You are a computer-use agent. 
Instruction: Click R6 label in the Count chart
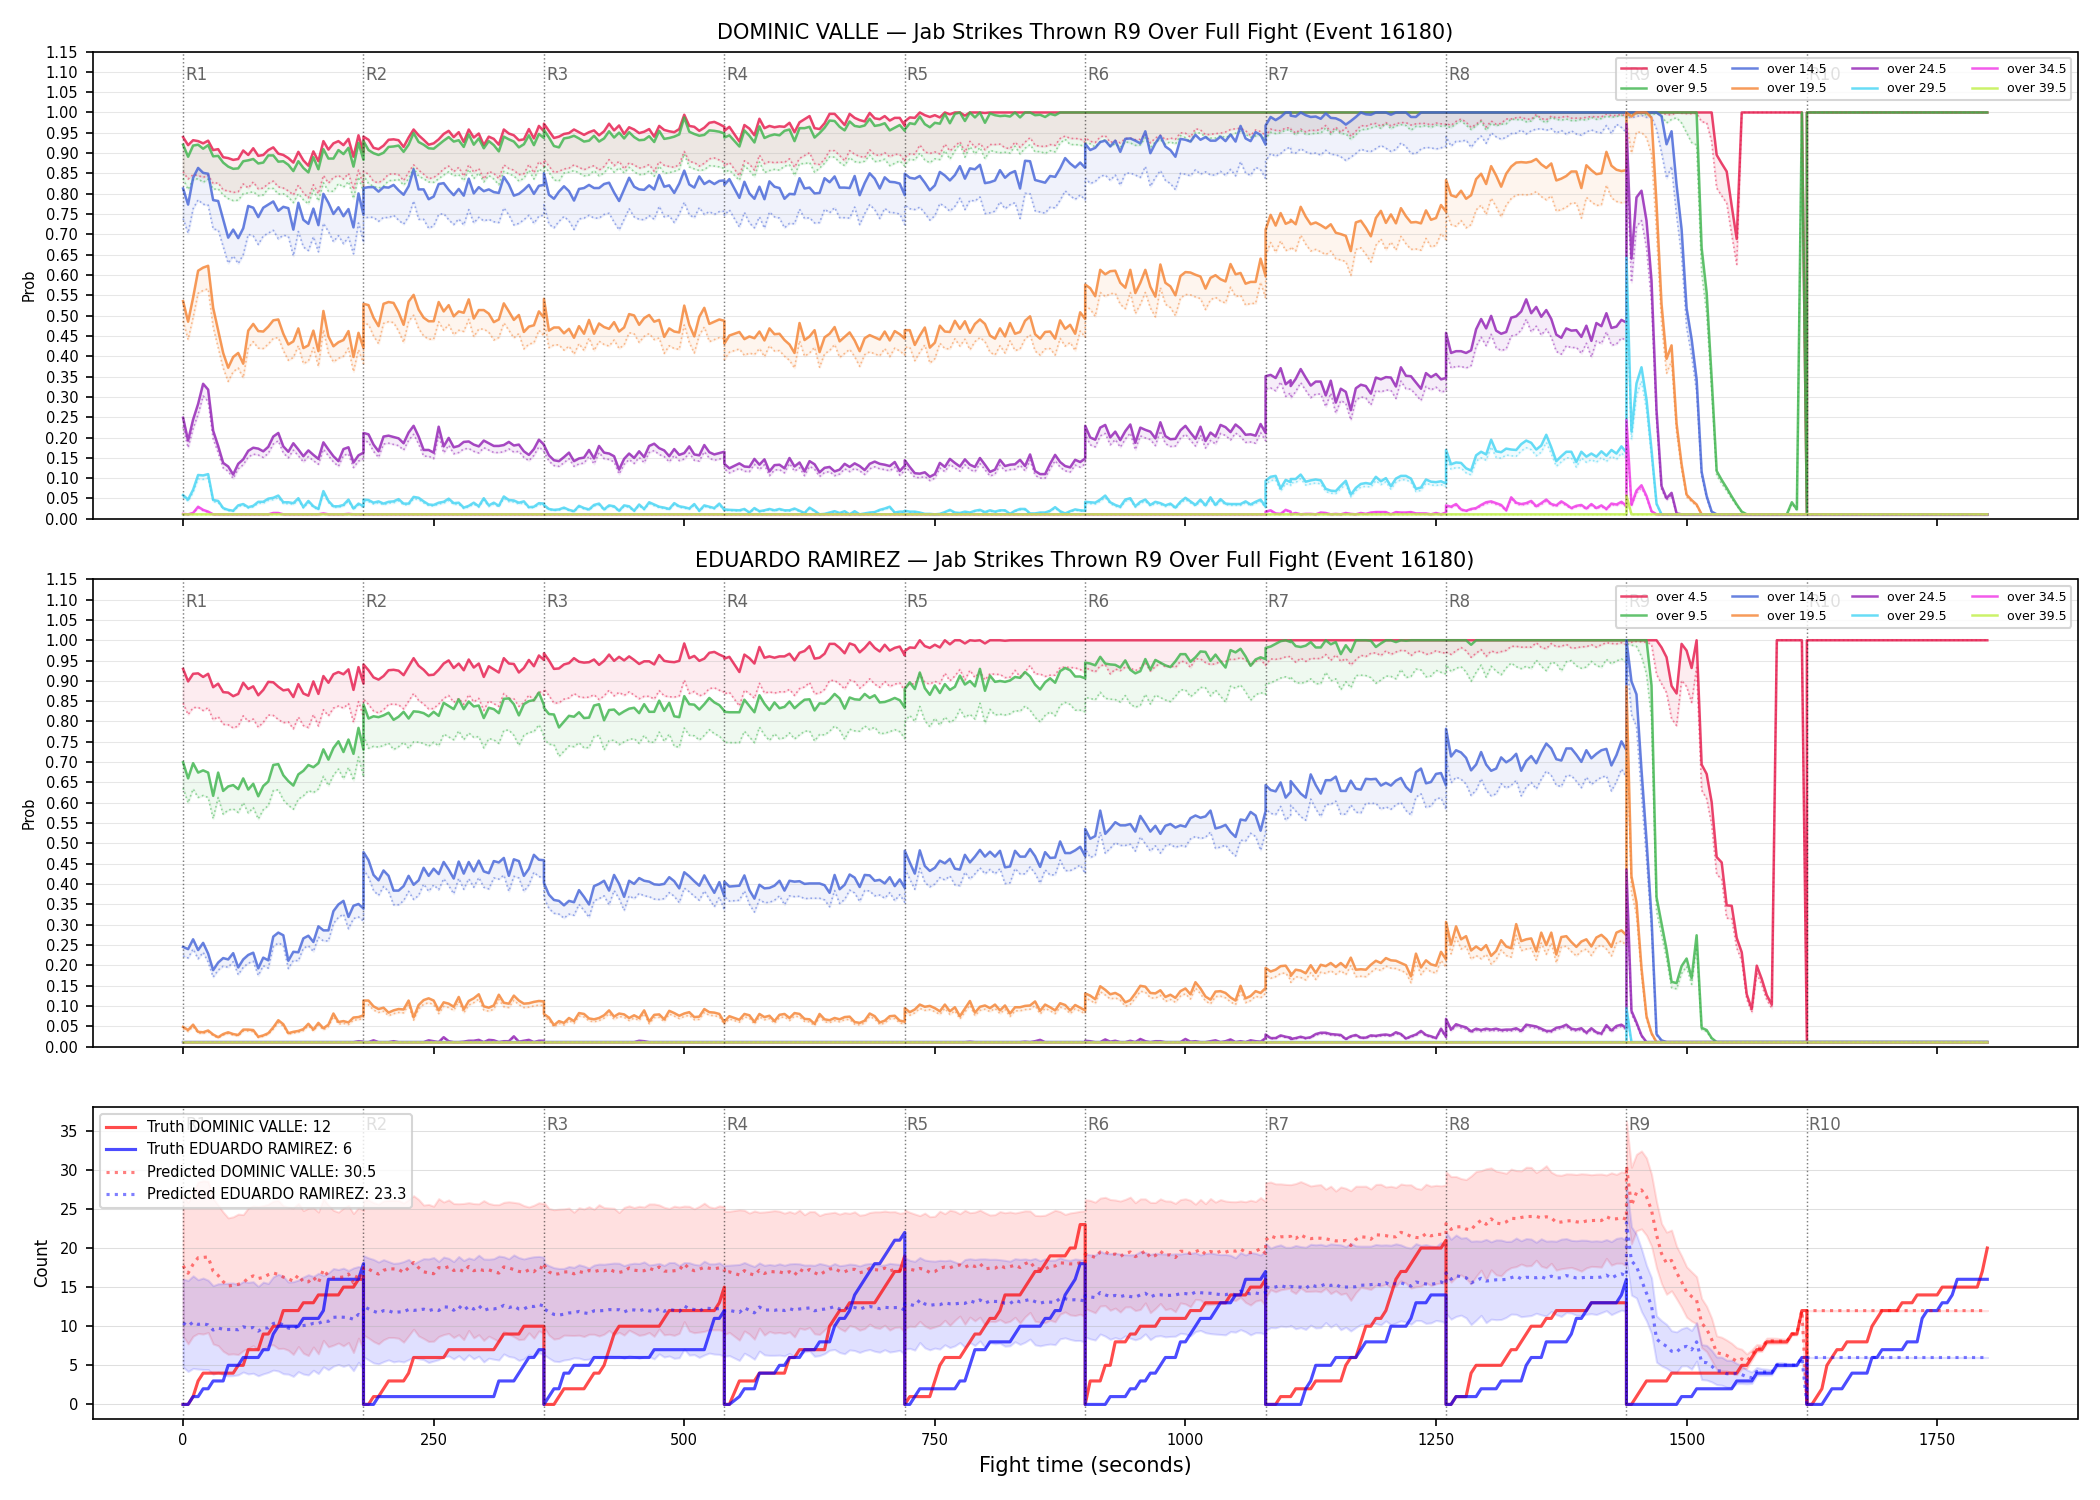point(1098,1124)
